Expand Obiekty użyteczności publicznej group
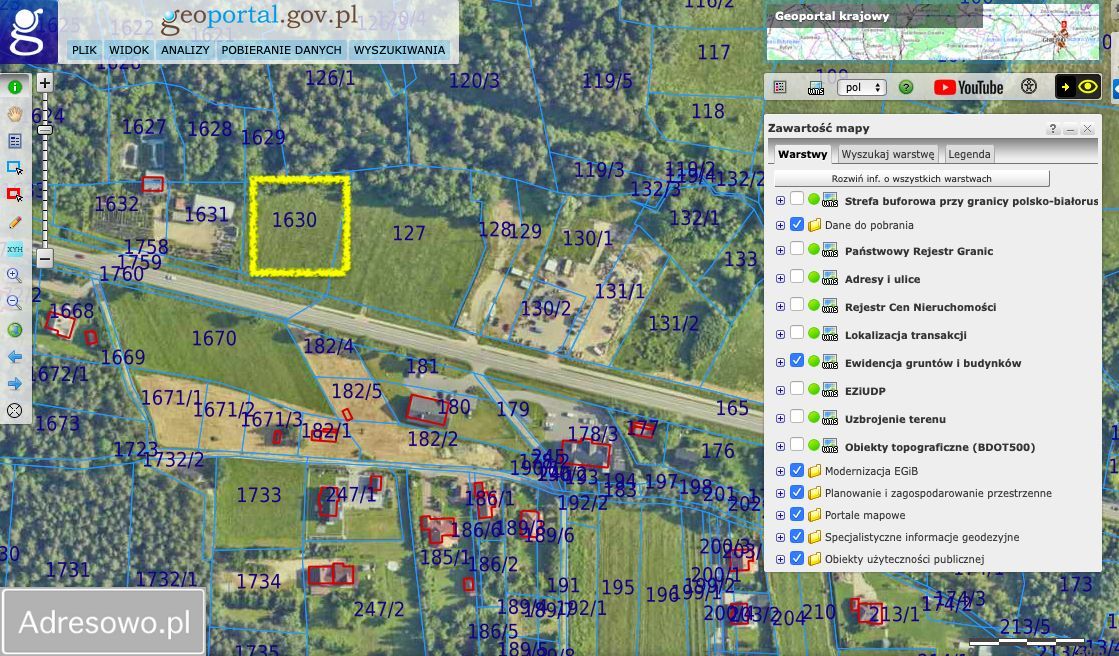Screen dimensions: 1119x656 click(780, 560)
